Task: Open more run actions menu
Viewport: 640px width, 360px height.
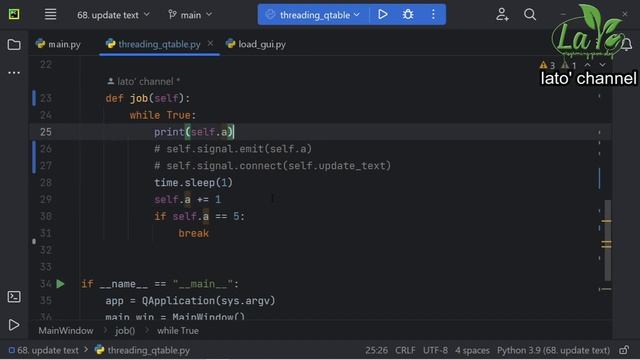Action: pos(433,15)
